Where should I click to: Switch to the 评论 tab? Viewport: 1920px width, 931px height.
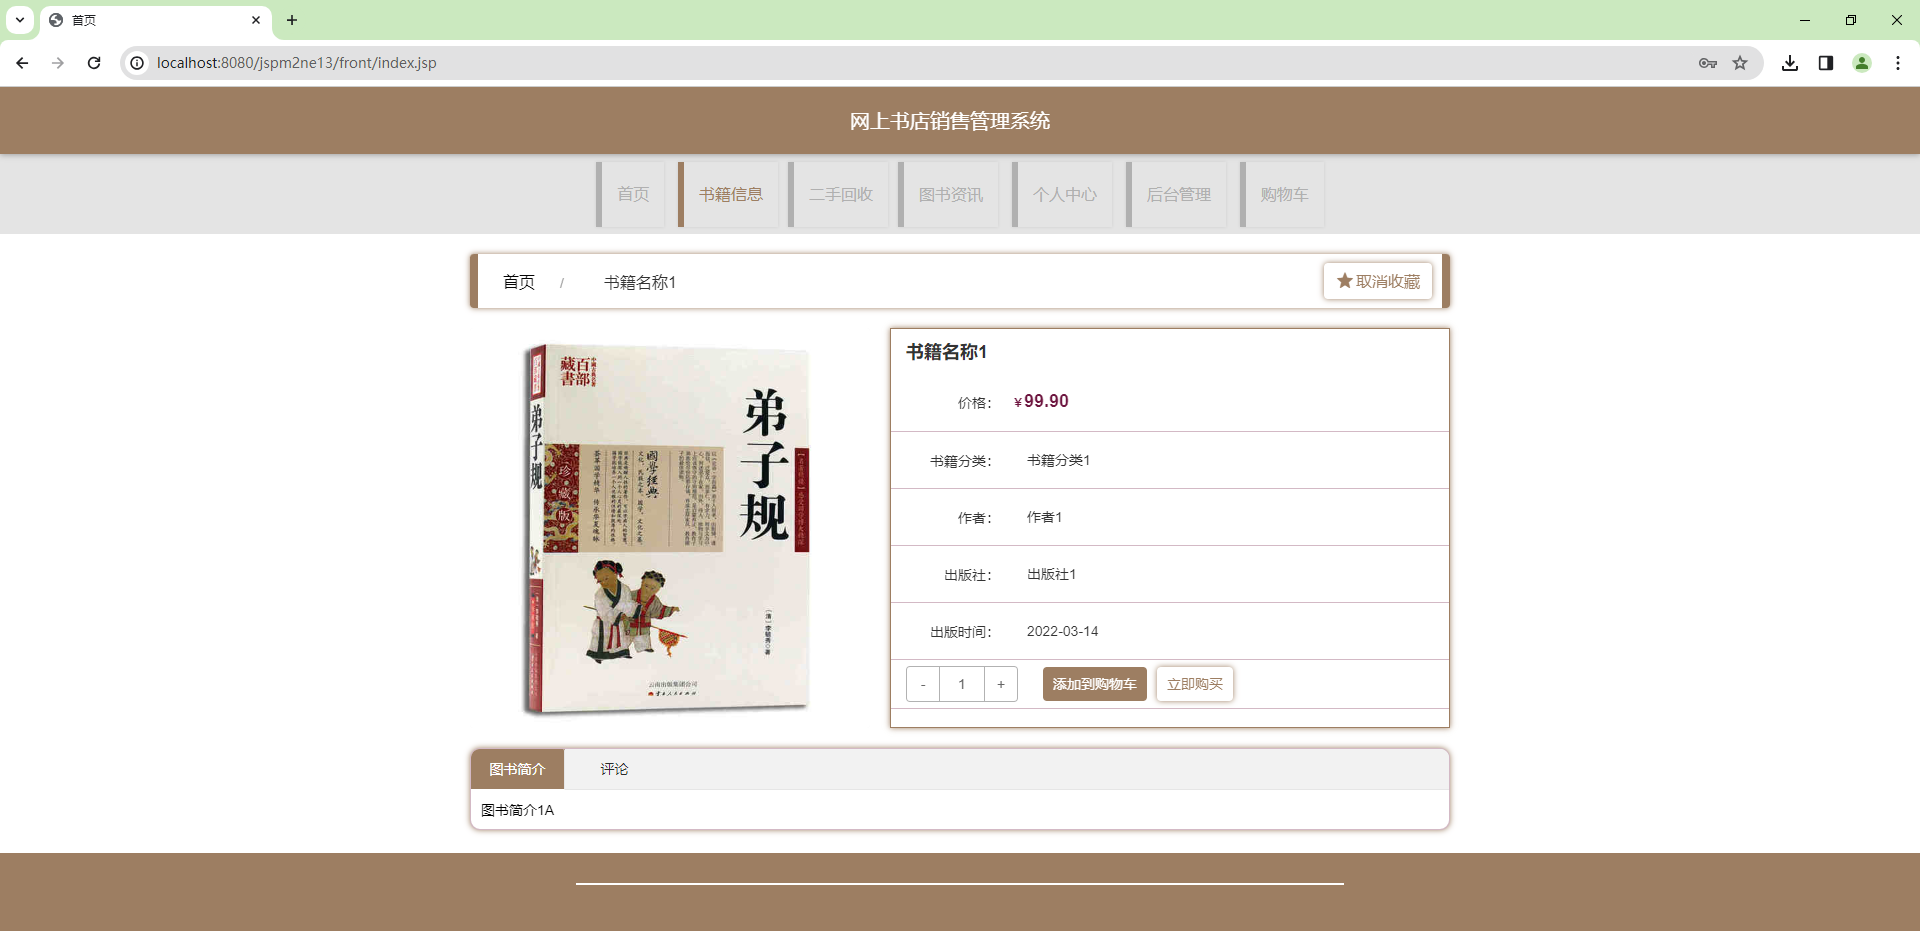[x=614, y=769]
